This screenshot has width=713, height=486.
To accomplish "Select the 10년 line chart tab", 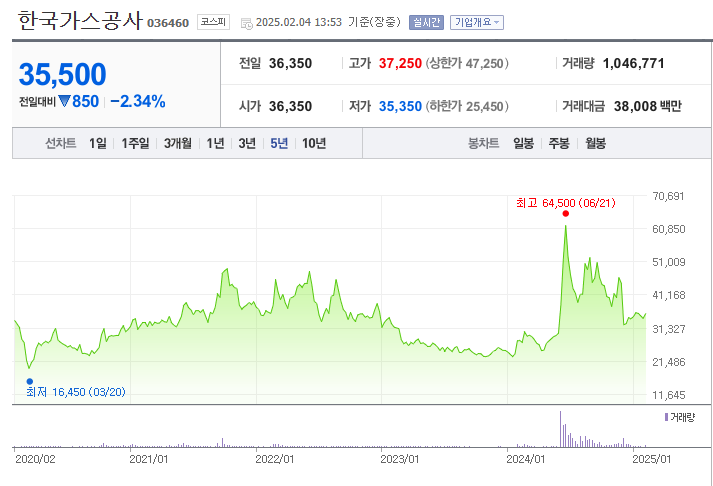I will (314, 144).
